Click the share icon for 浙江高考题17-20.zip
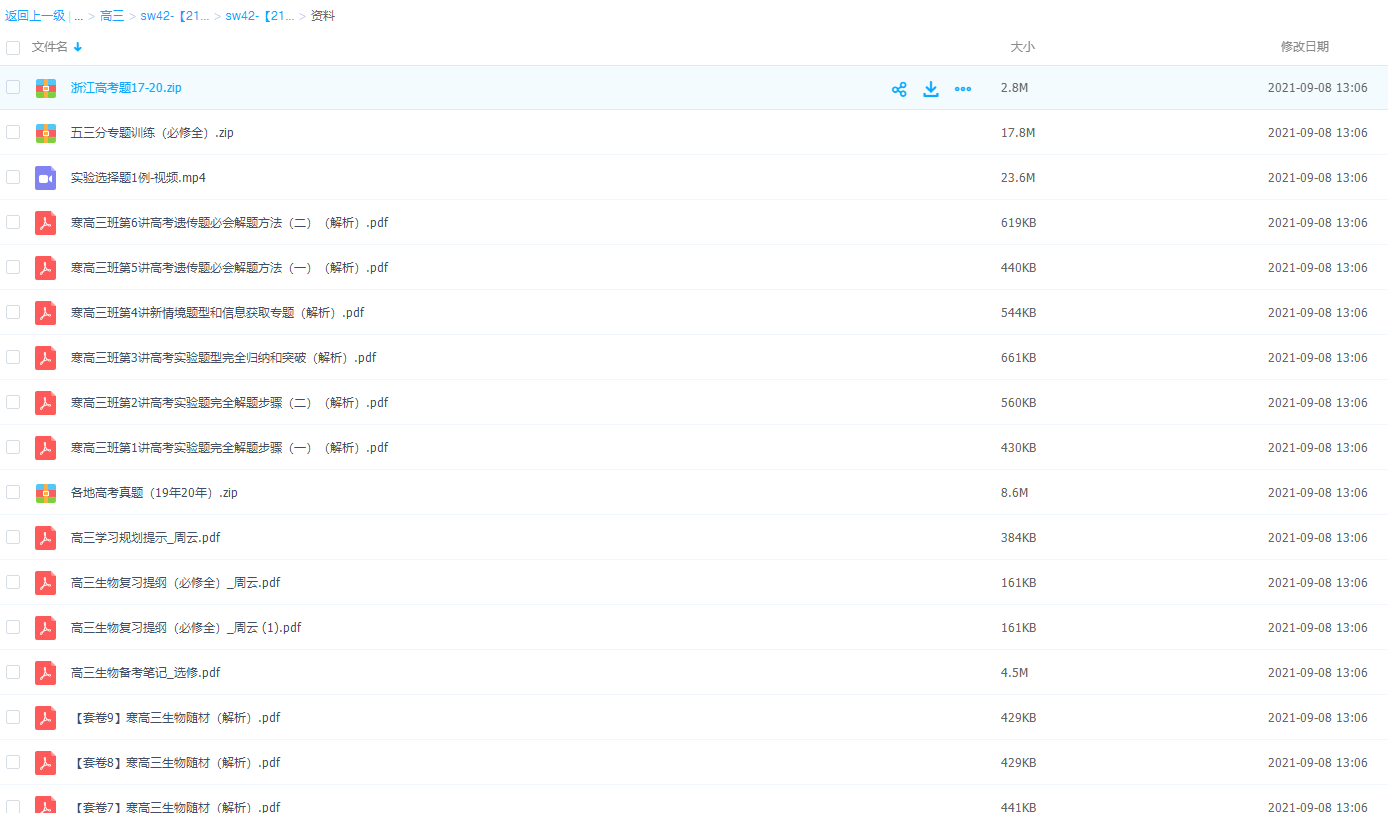This screenshot has height=813, width=1388. (x=899, y=89)
